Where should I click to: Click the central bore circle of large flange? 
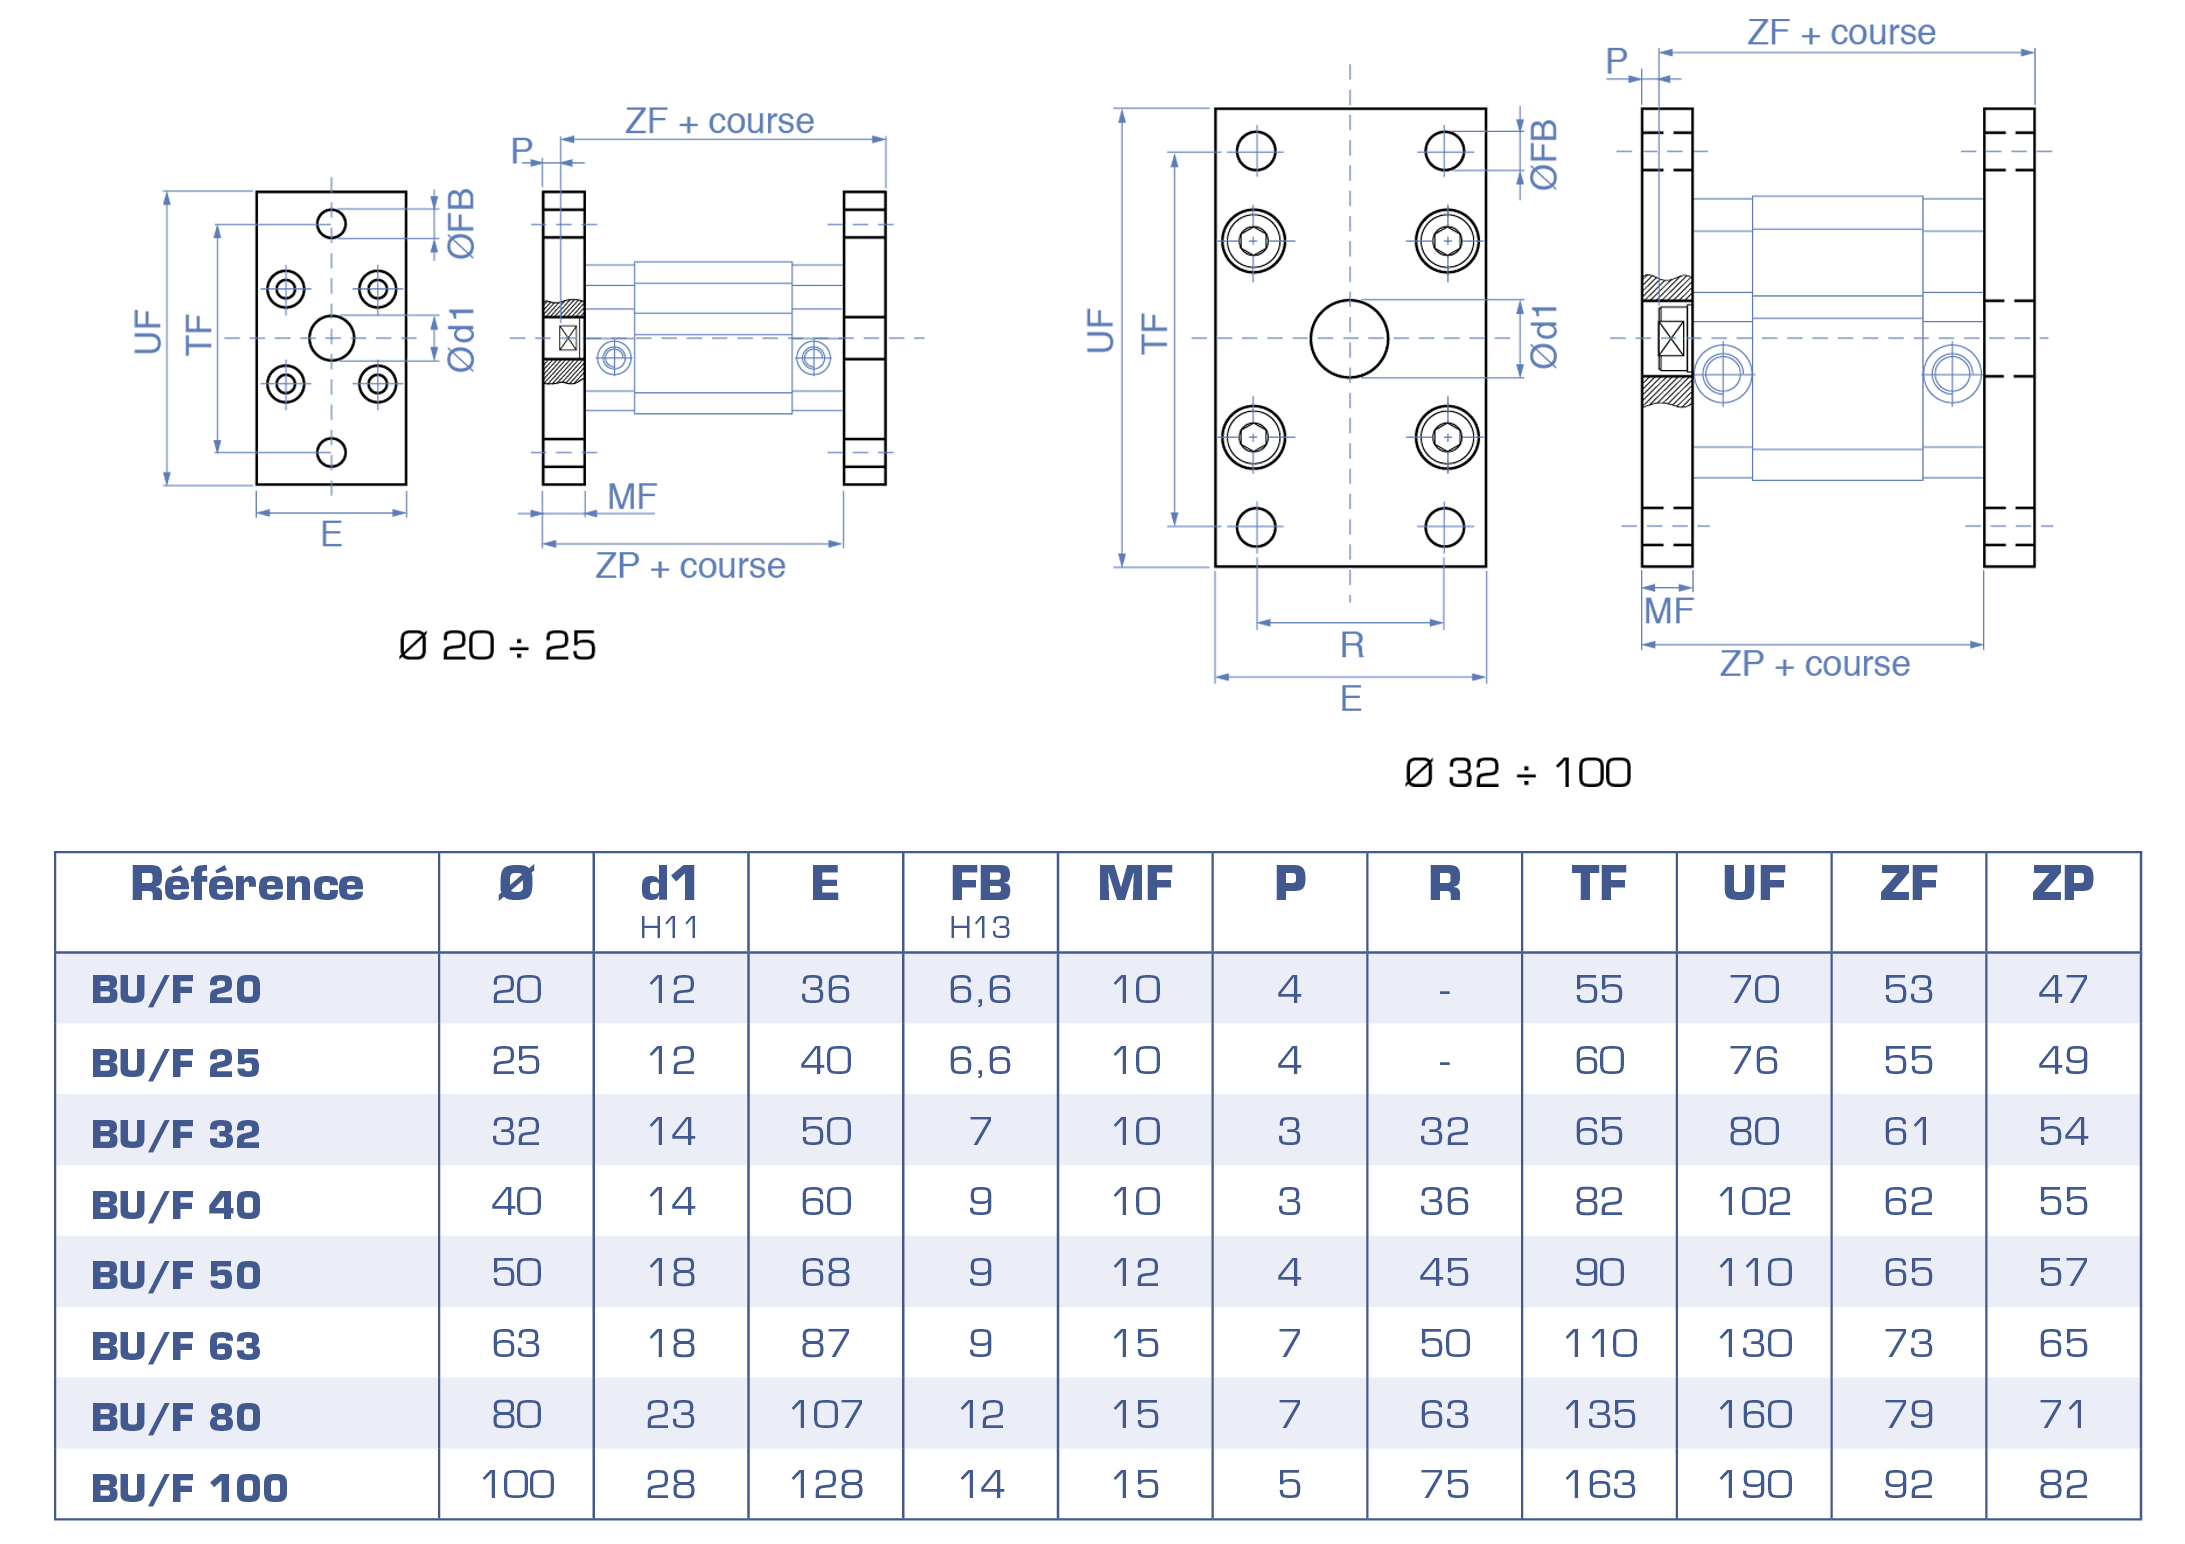(x=1349, y=339)
